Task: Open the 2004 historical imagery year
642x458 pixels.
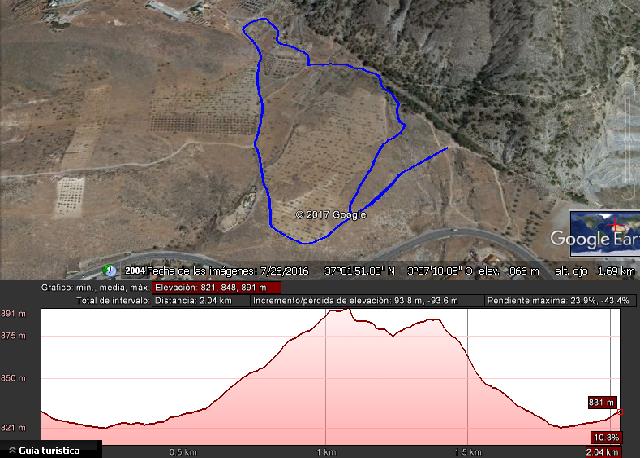Action: pyautogui.click(x=135, y=271)
